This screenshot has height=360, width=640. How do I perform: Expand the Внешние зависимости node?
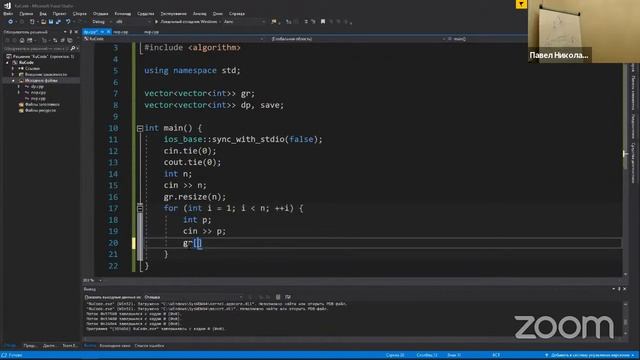13,74
